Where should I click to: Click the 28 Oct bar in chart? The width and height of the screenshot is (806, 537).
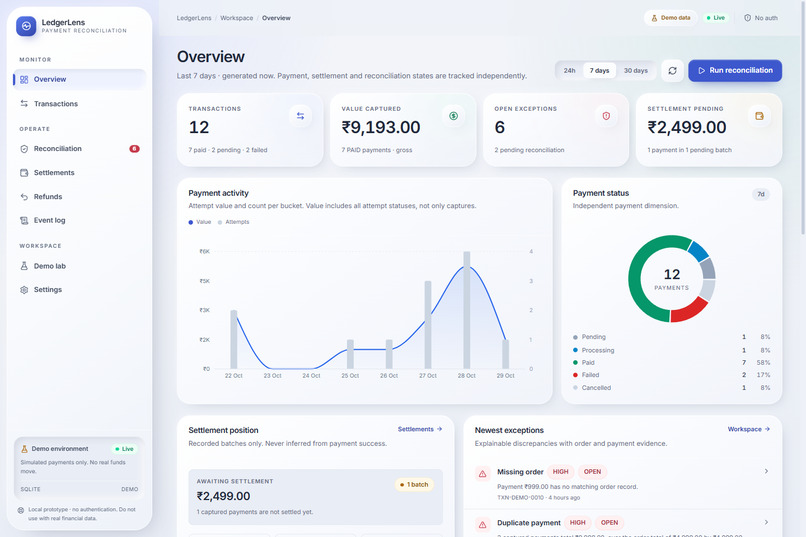pos(467,310)
